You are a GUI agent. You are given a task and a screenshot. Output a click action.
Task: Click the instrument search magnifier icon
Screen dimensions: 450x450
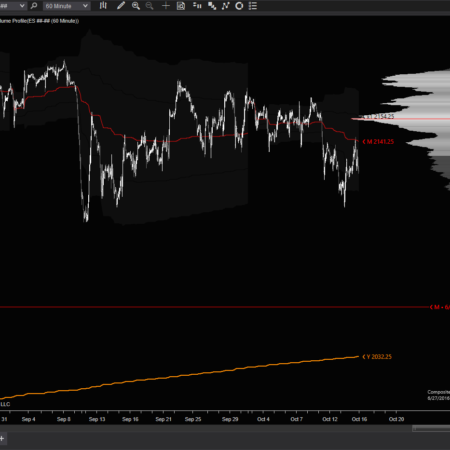(34, 6)
